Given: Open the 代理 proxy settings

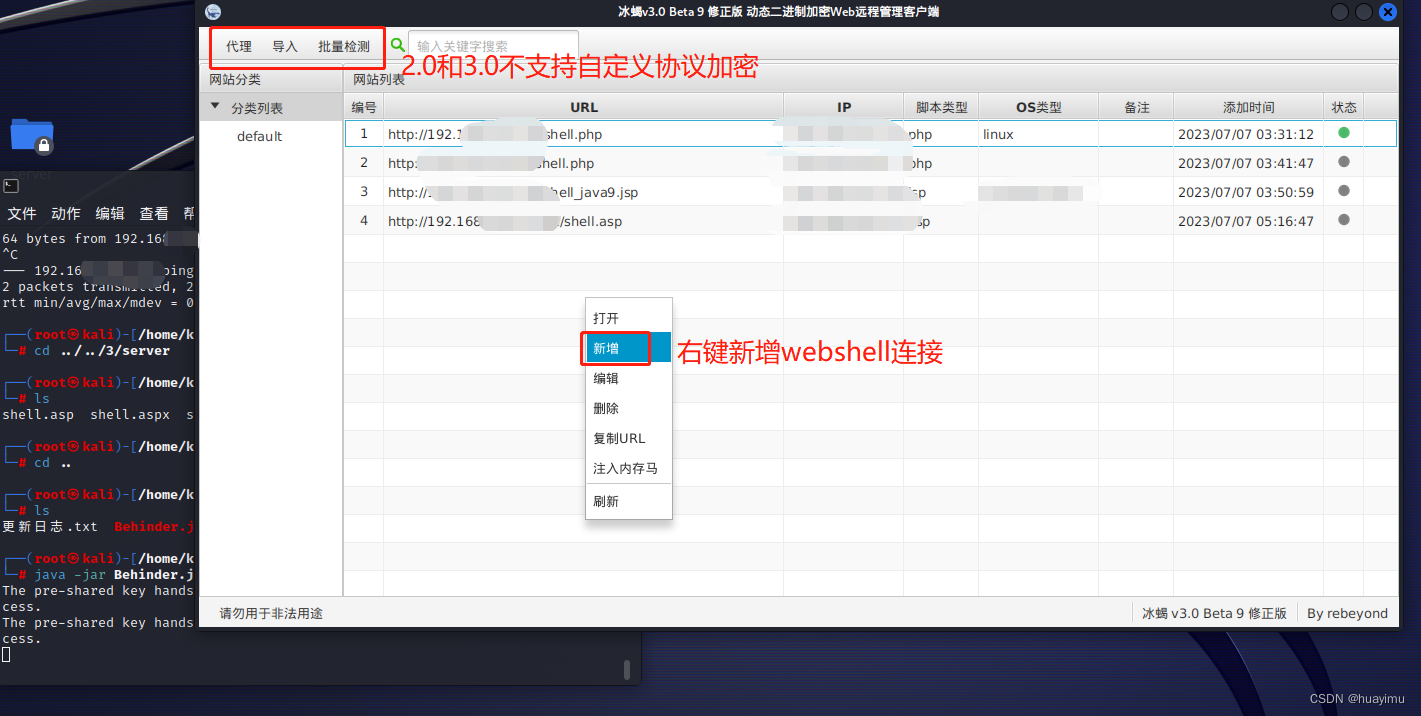Looking at the screenshot, I should click(238, 45).
